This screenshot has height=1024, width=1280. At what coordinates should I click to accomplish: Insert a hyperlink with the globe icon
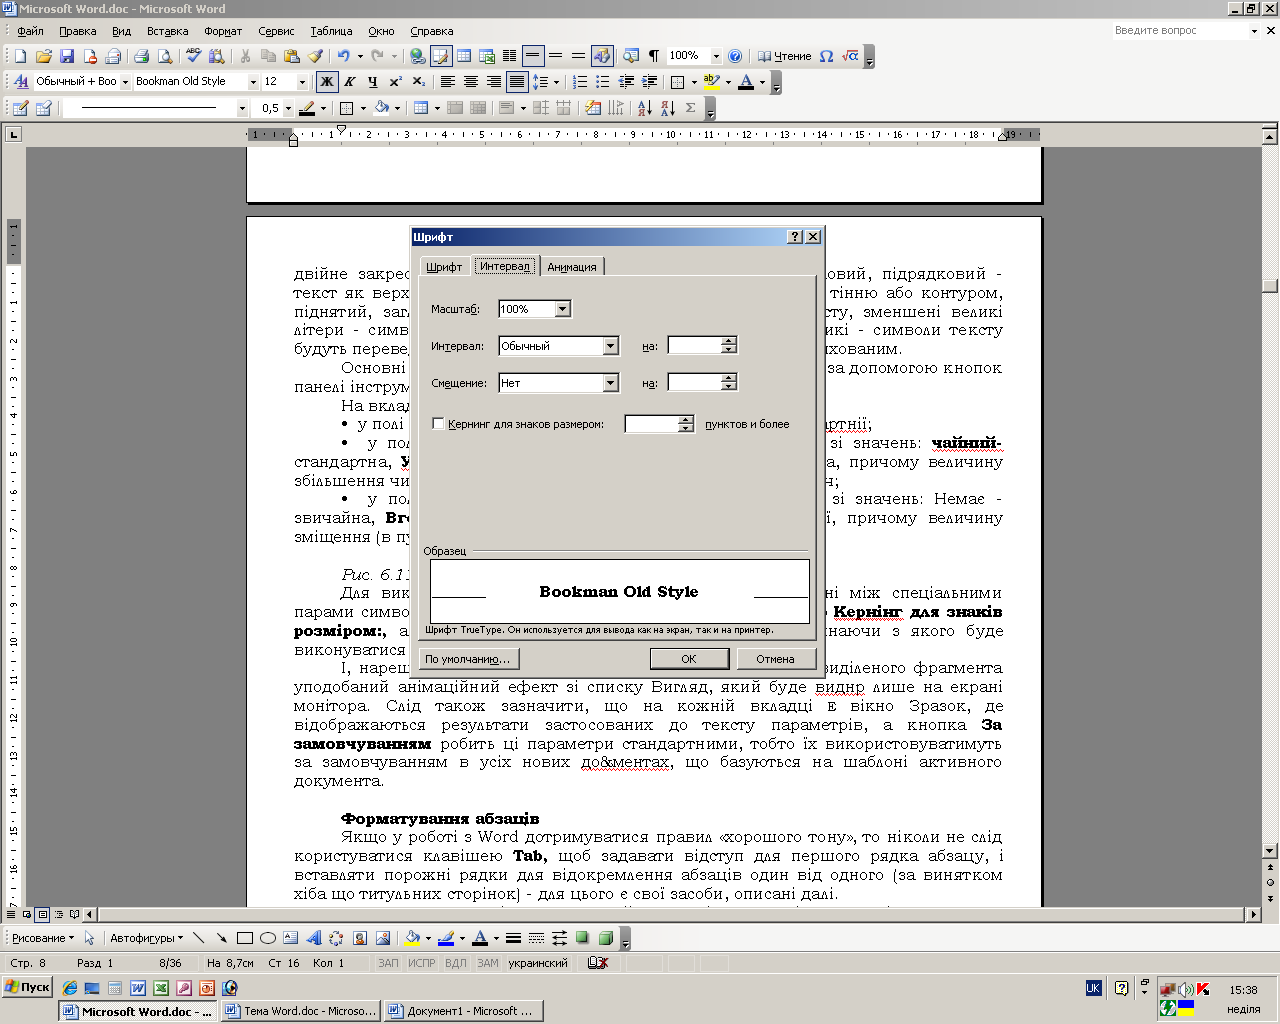[417, 56]
